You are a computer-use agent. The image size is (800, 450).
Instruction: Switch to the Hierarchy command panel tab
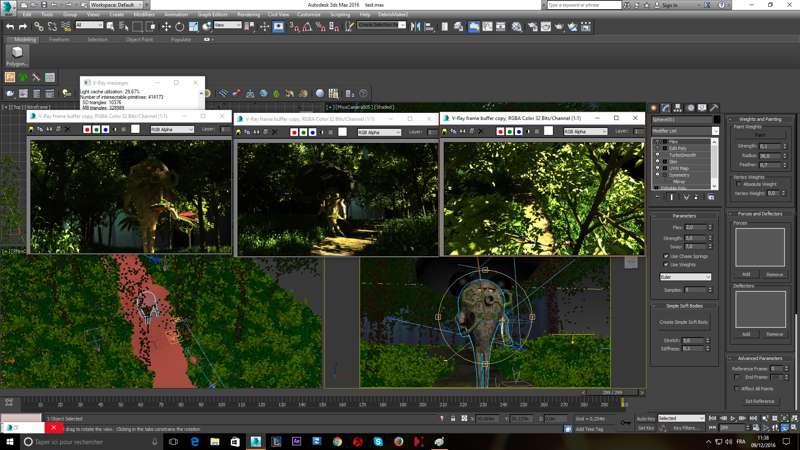tap(678, 108)
